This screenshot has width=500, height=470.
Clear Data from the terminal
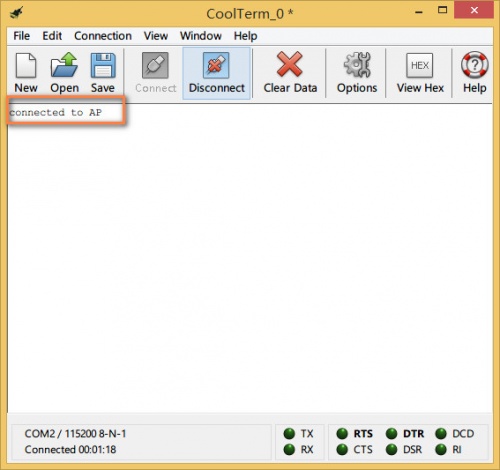click(x=290, y=73)
